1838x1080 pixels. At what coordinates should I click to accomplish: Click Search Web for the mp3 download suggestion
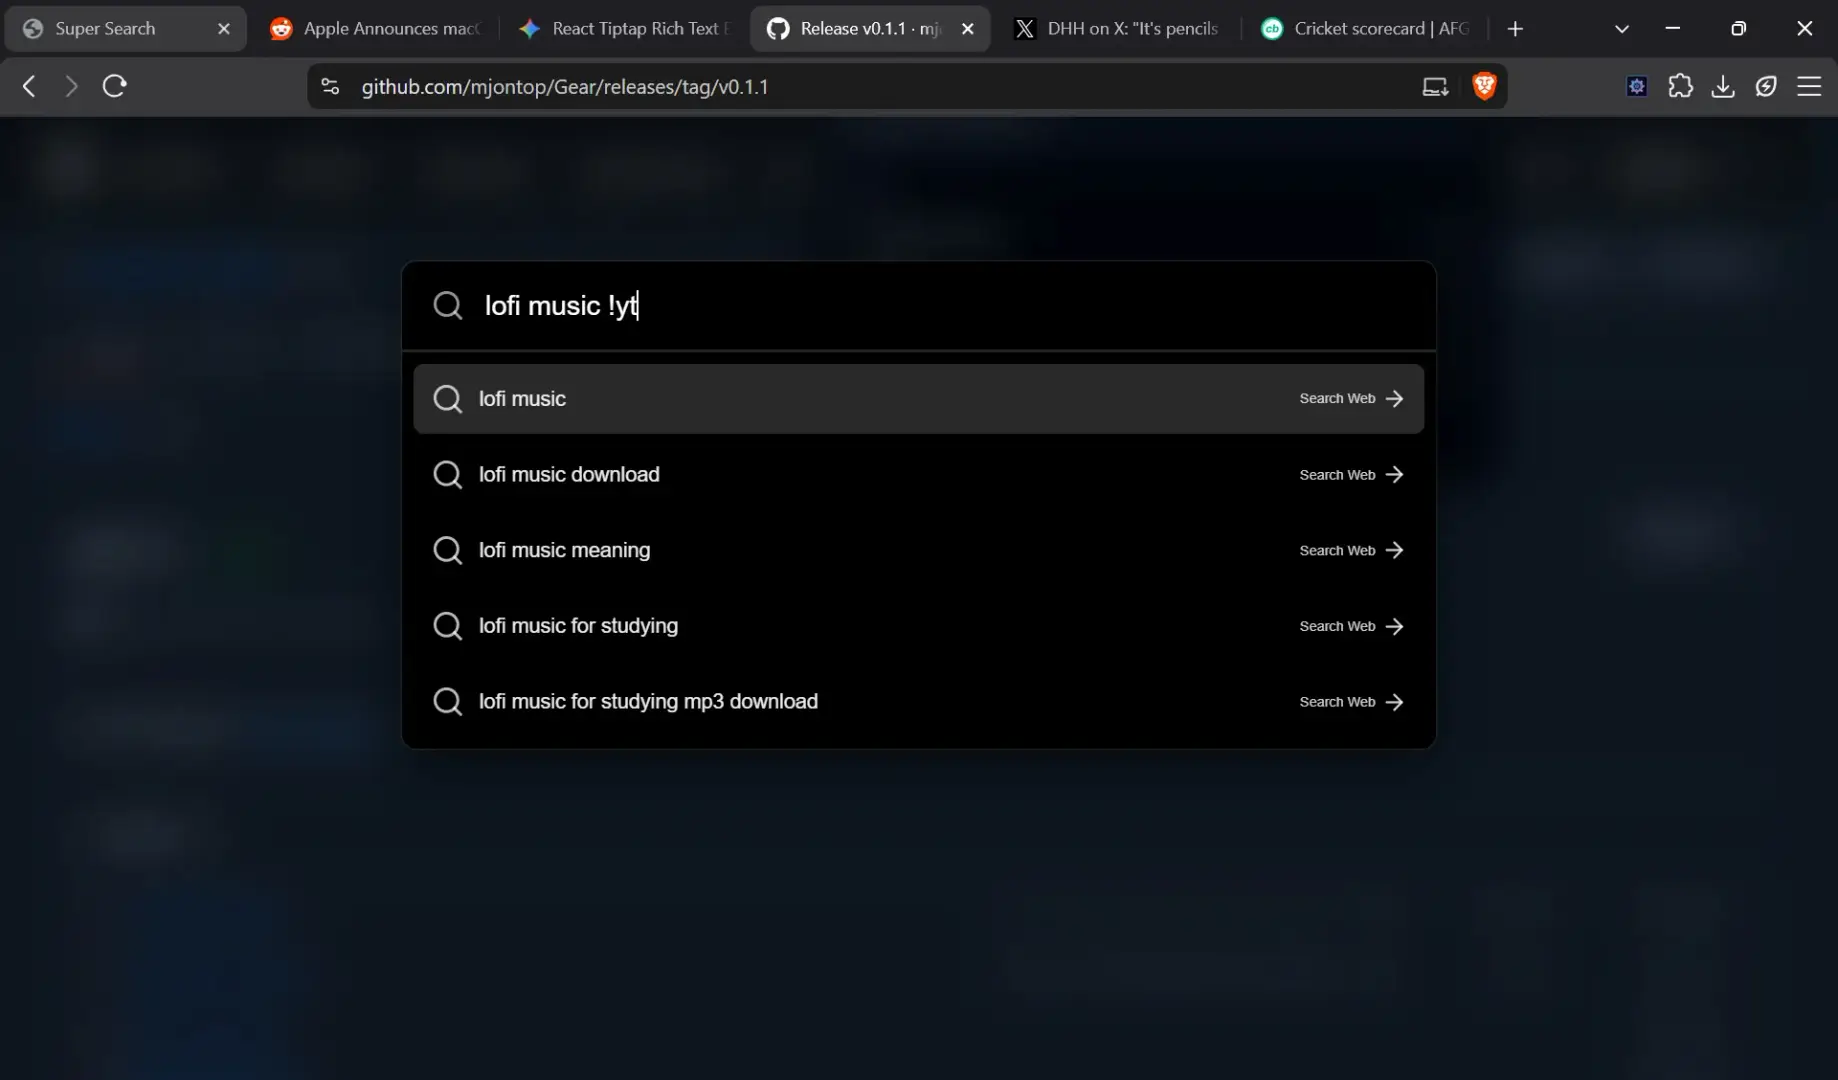pyautogui.click(x=1351, y=702)
